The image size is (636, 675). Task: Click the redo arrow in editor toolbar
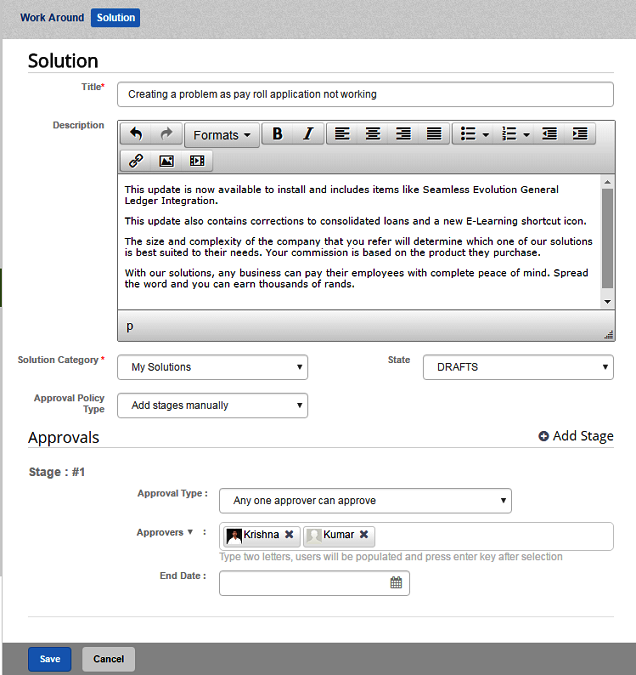[166, 134]
